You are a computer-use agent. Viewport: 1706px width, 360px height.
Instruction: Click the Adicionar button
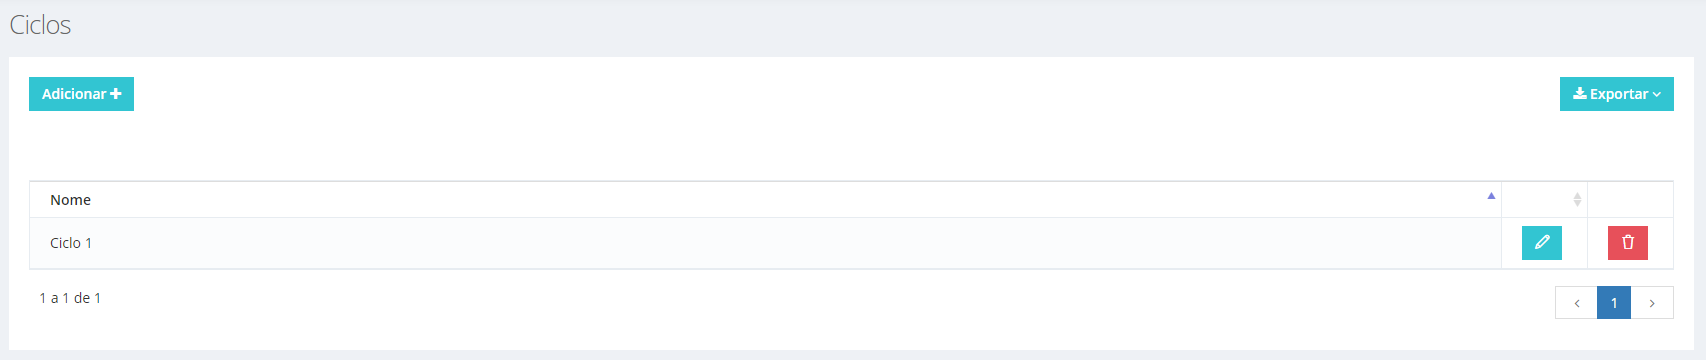[81, 94]
